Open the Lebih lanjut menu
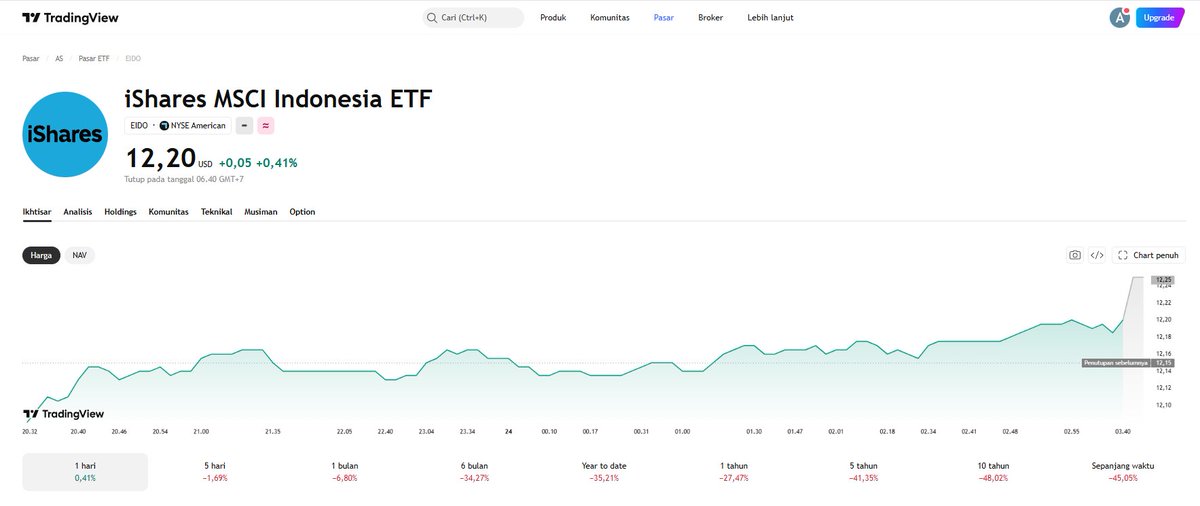The image size is (1200, 506). [x=770, y=17]
